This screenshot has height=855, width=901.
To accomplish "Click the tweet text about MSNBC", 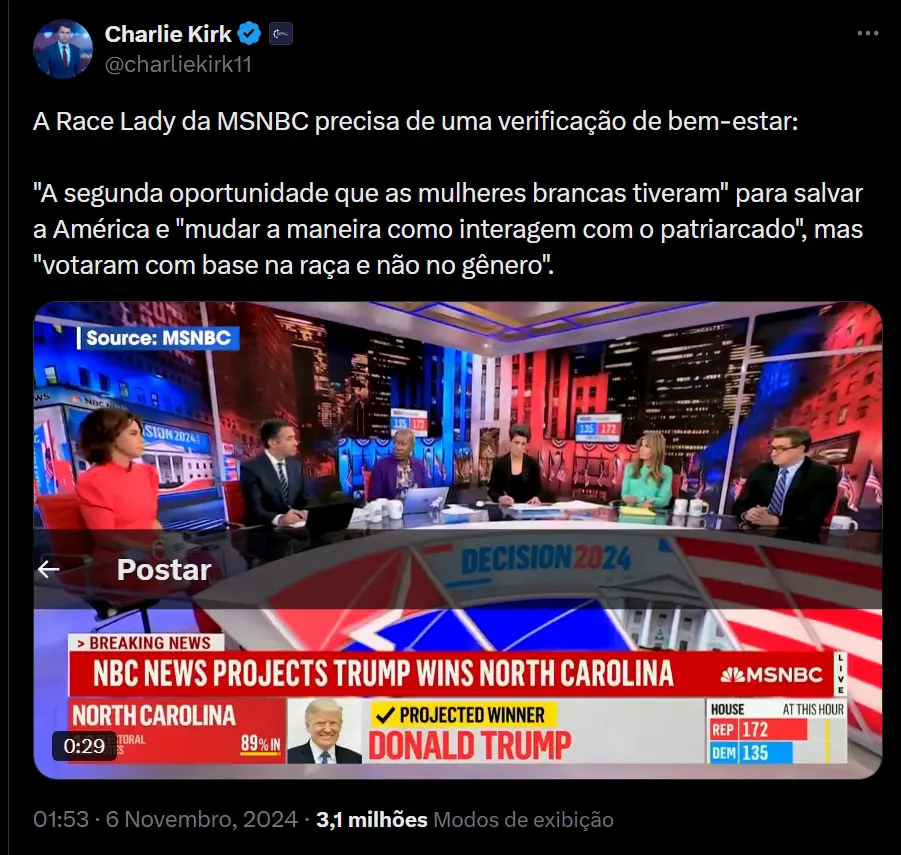I will pyautogui.click(x=448, y=194).
